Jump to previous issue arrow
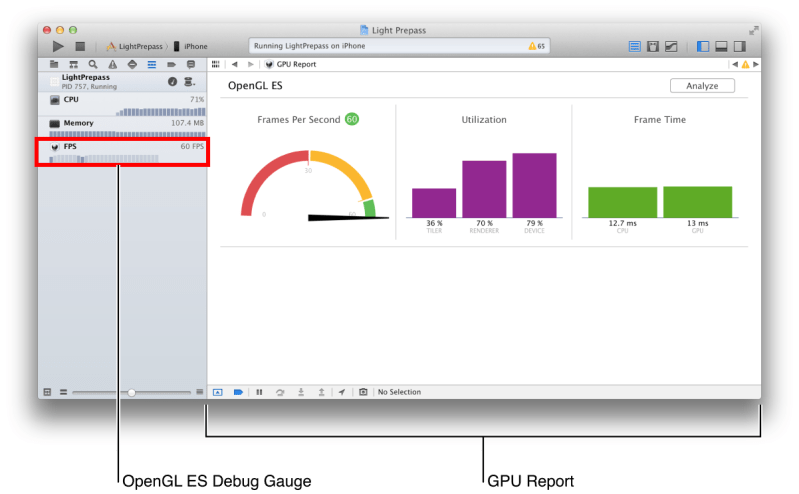Viewport: 799px width, 494px height. coord(735,64)
